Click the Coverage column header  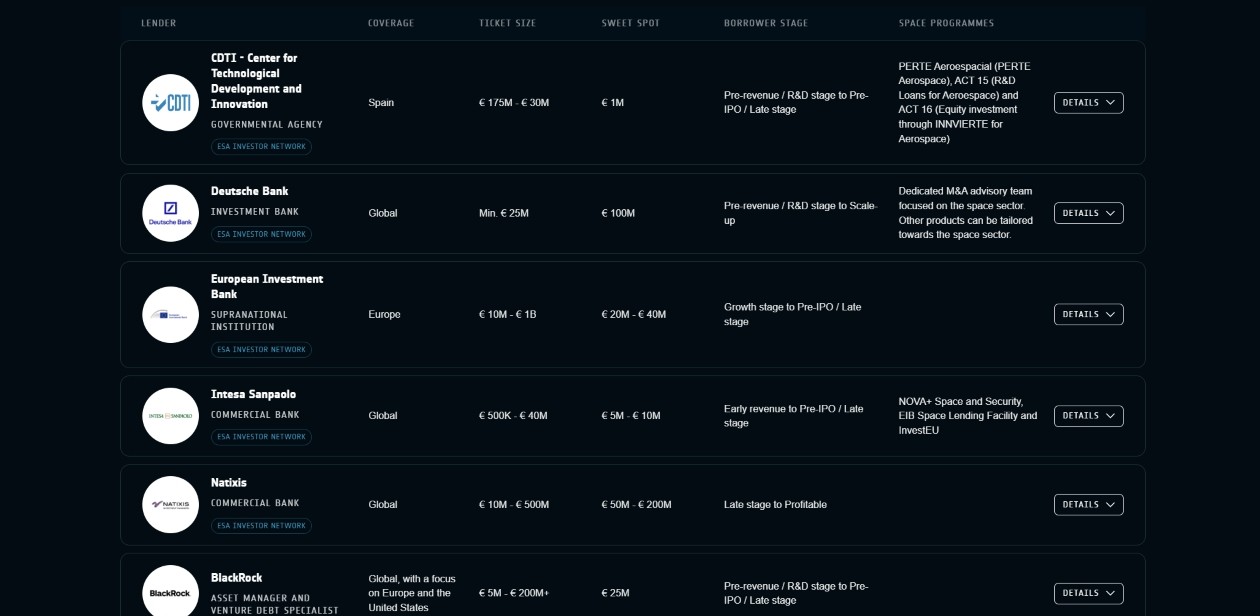pos(391,23)
